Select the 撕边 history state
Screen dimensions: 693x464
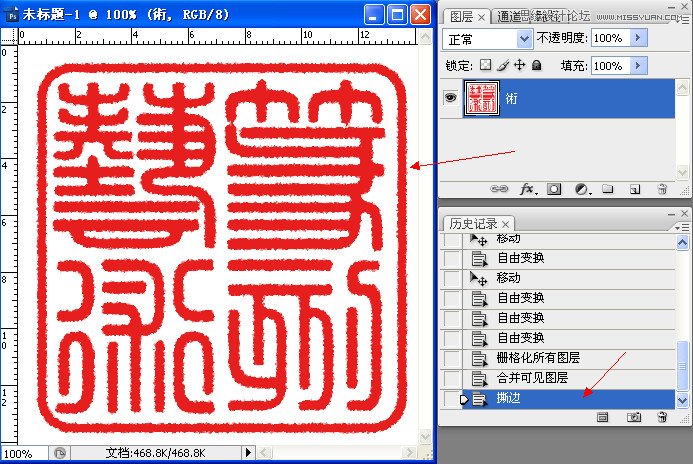(x=569, y=399)
